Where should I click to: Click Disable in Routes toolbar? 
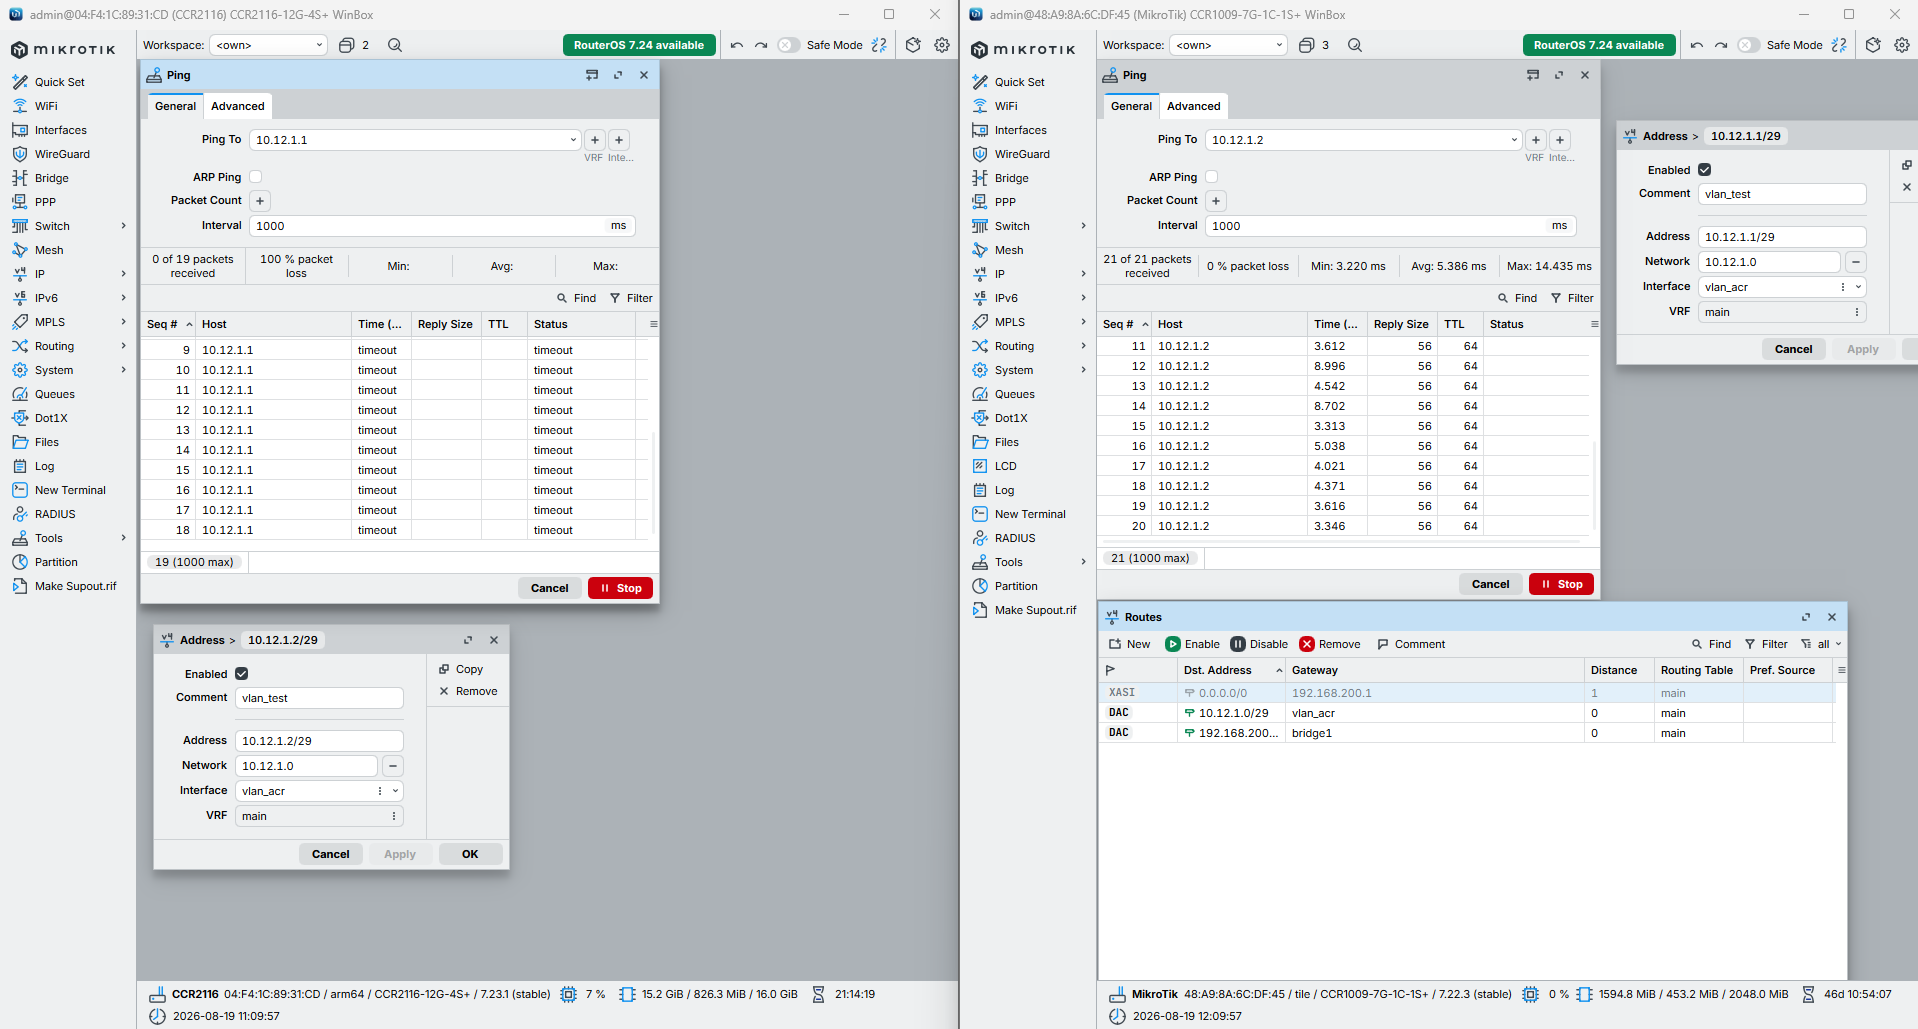(x=1259, y=644)
